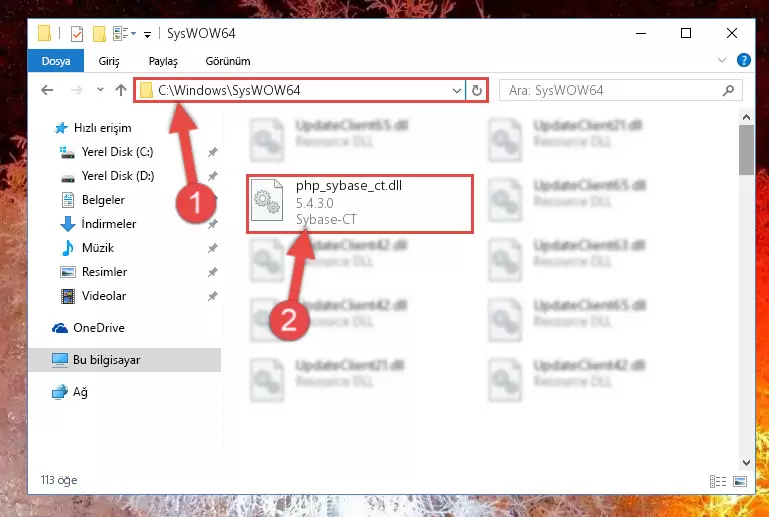The height and width of the screenshot is (517, 769).
Task: Click the pin icon next to Resimler
Action: click(212, 272)
